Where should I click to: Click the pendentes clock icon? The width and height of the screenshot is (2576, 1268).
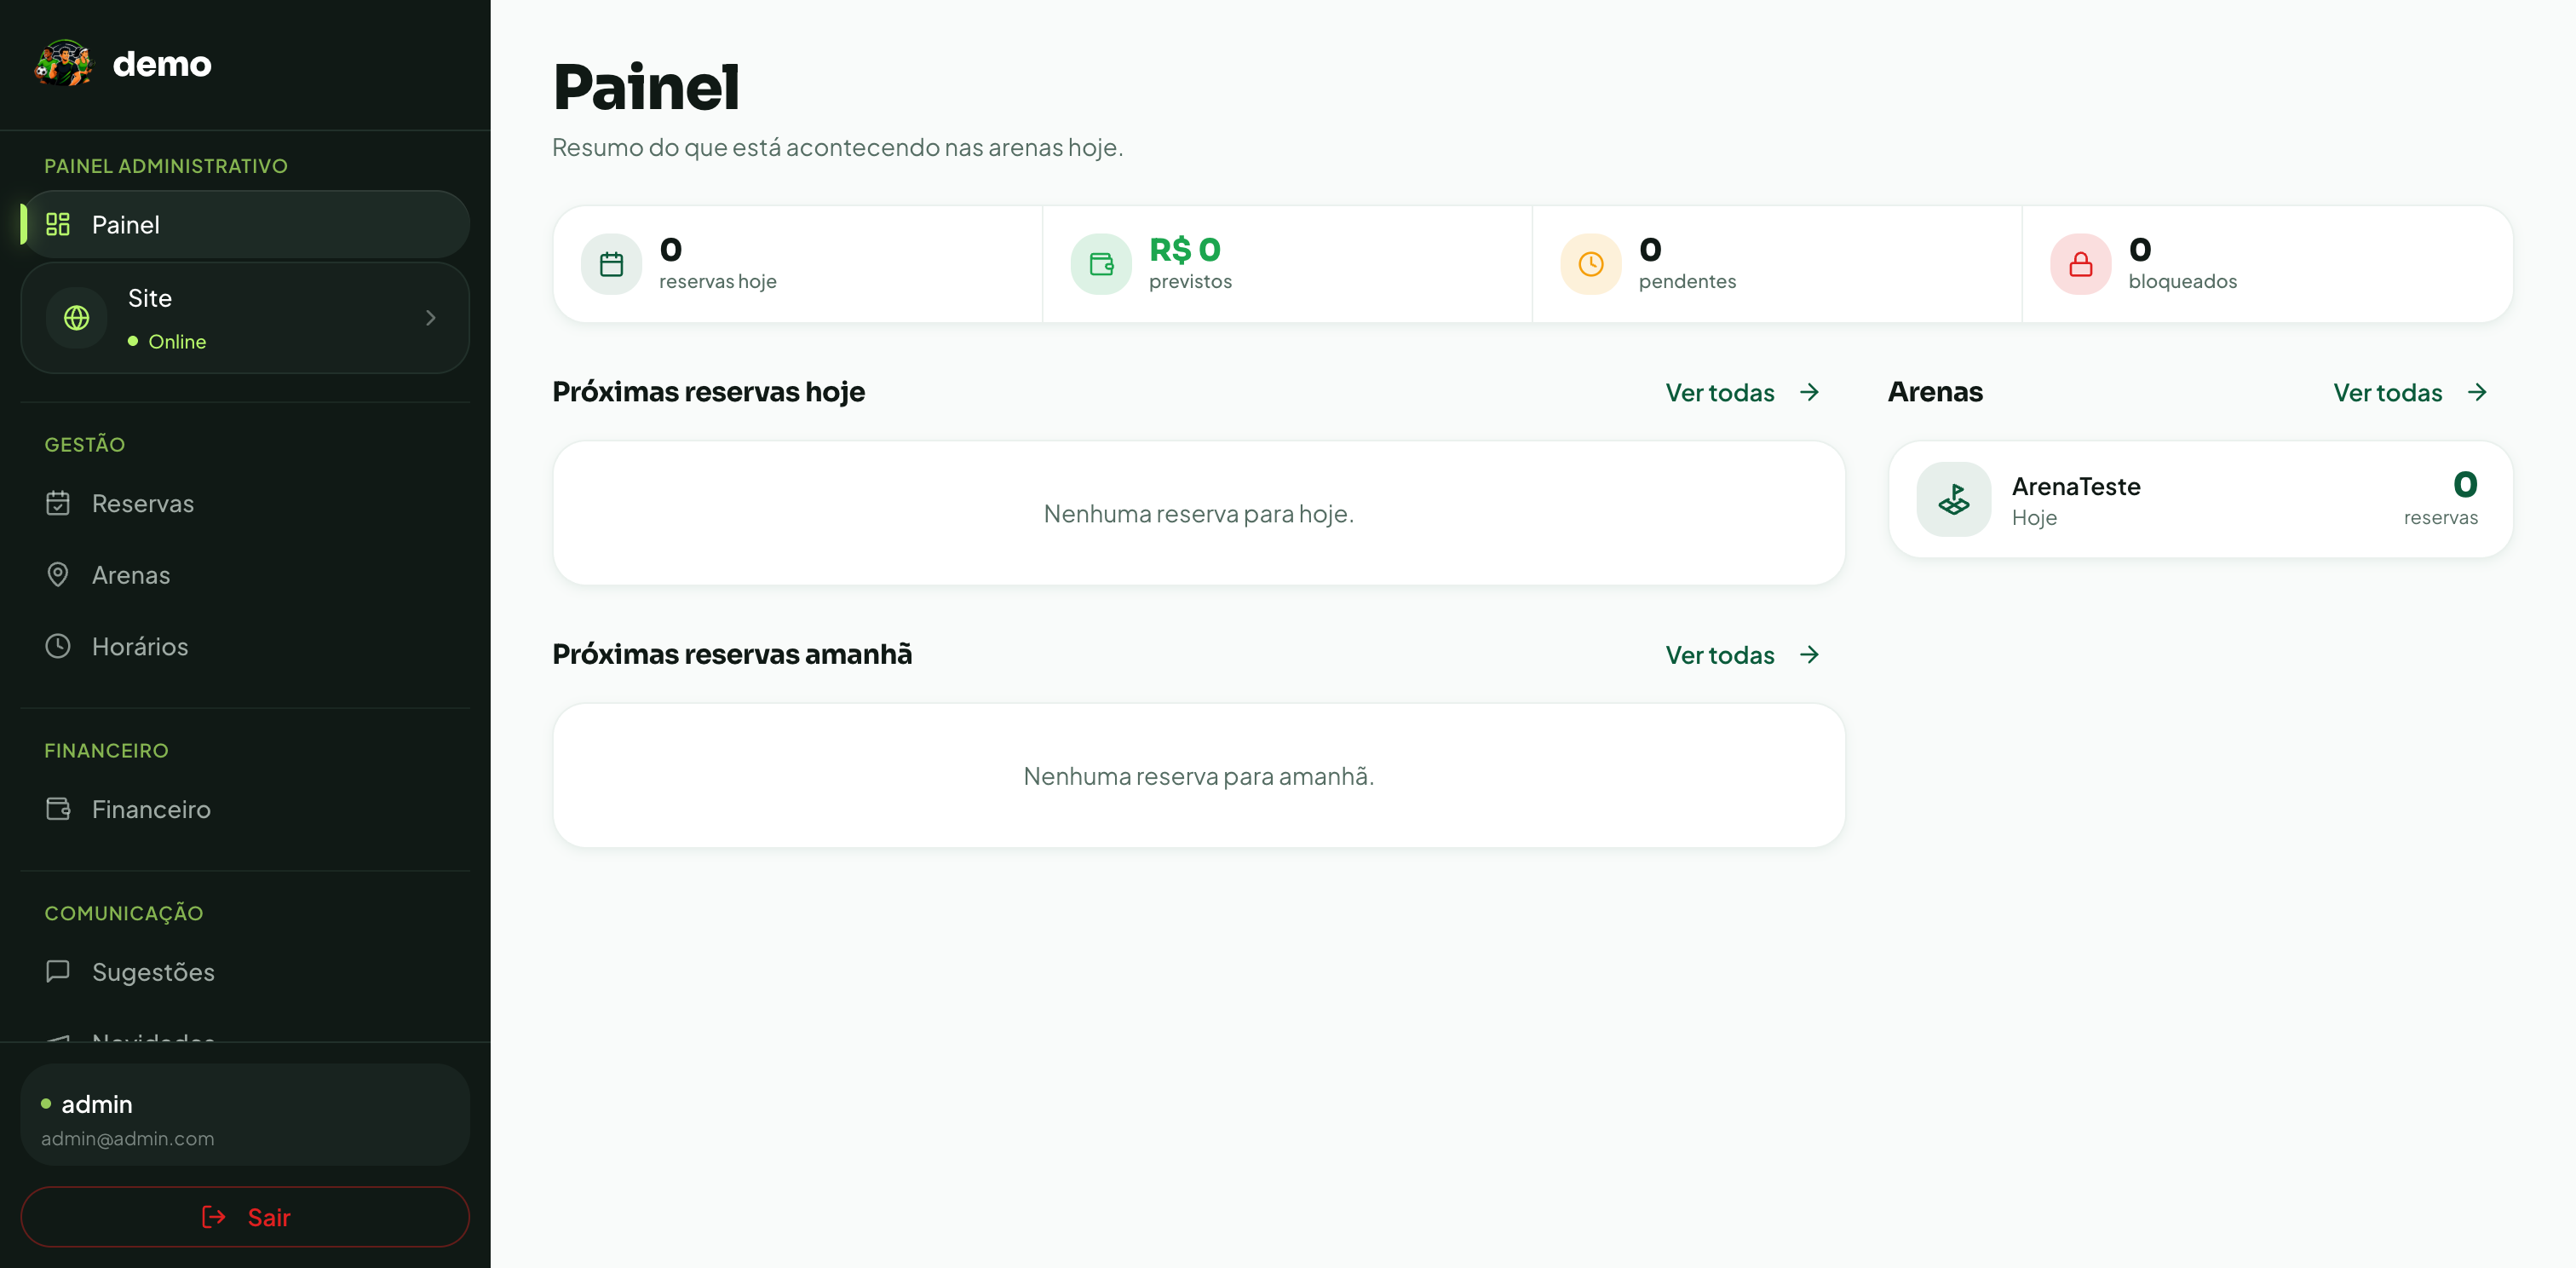click(1591, 264)
